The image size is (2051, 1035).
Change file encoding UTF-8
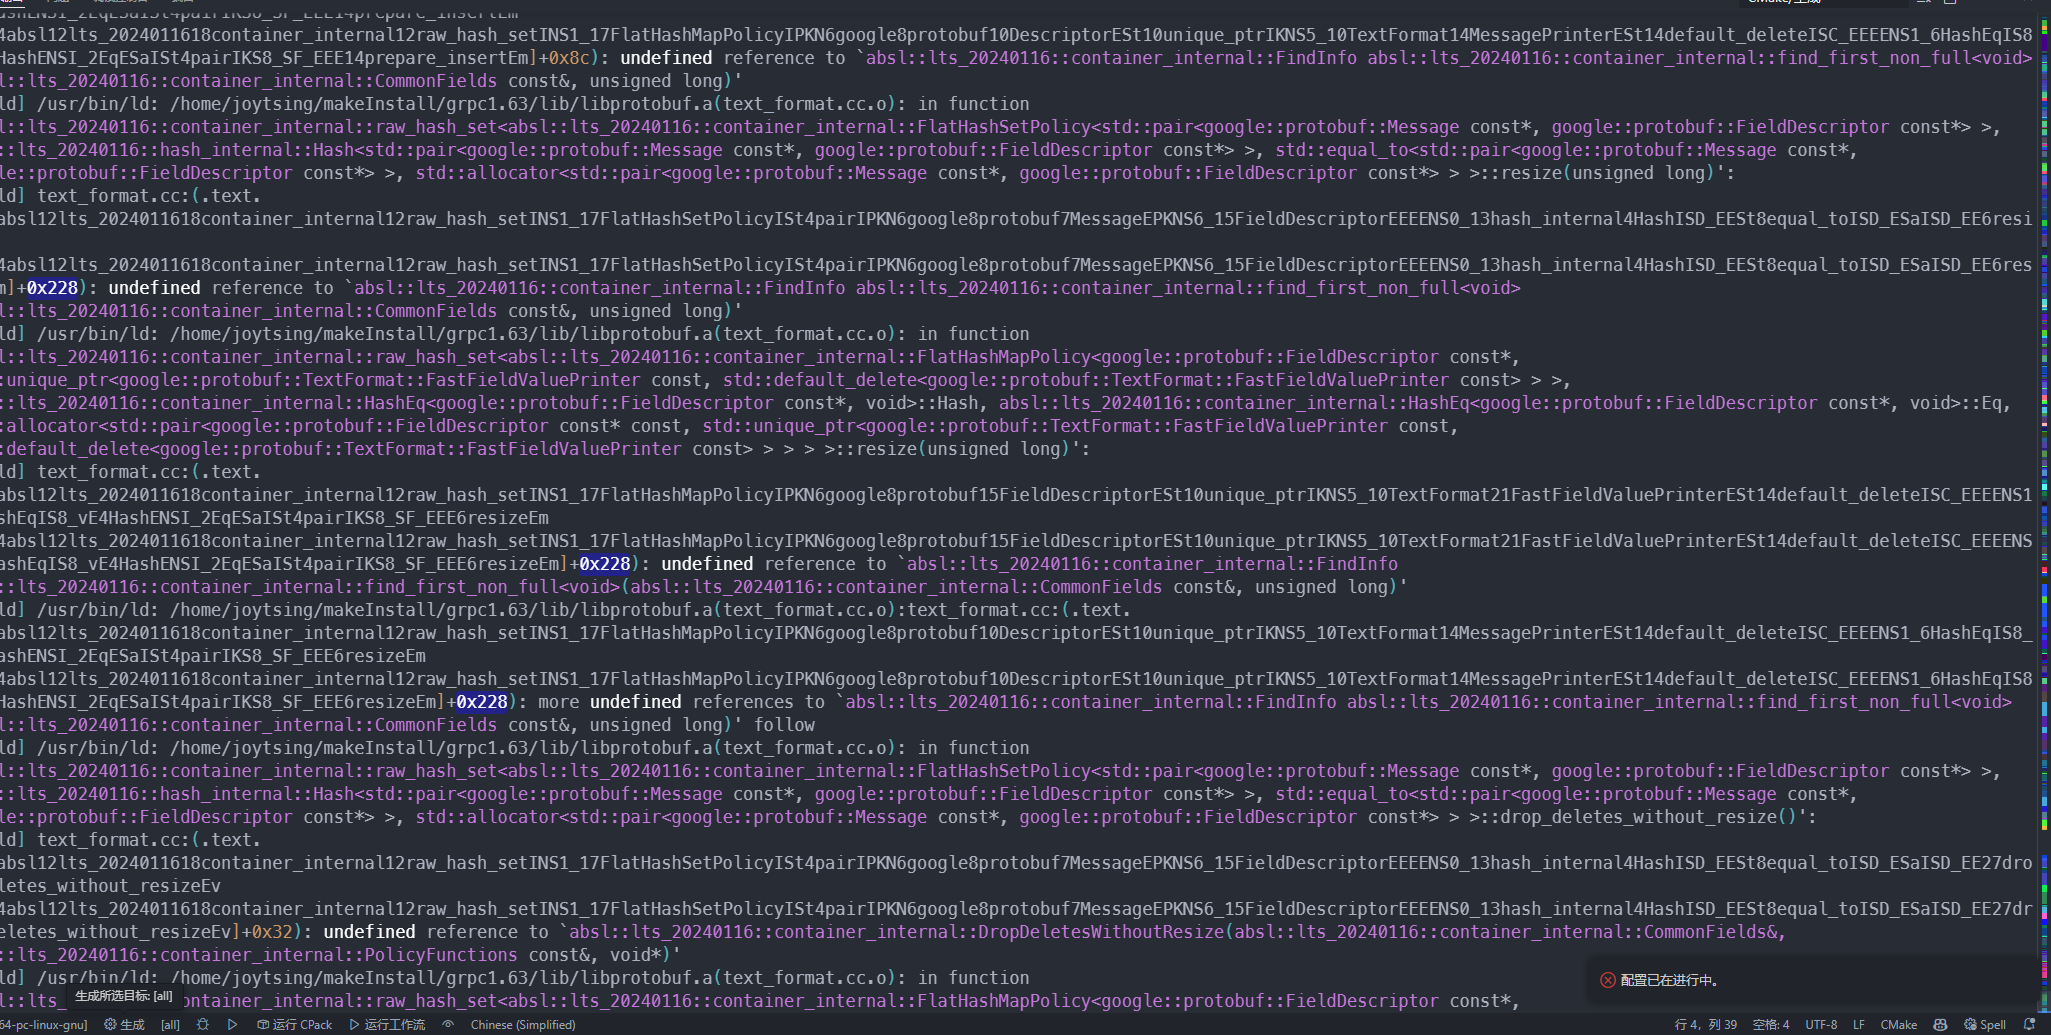pyautogui.click(x=1821, y=1025)
